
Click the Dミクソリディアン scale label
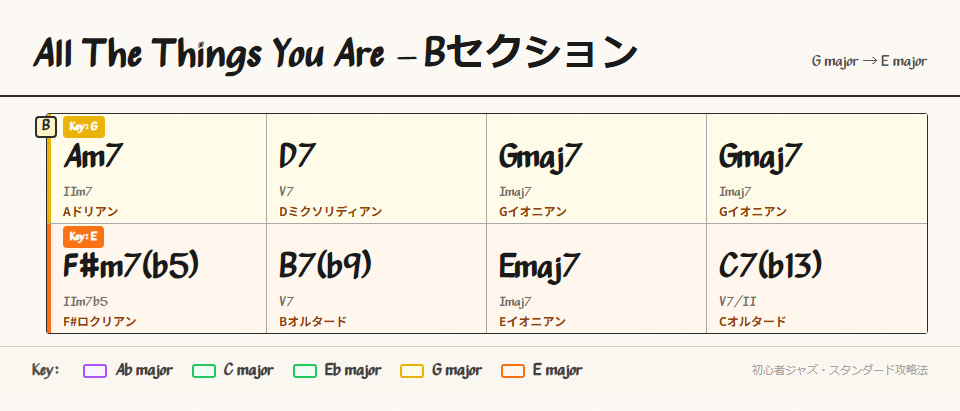[x=330, y=212]
